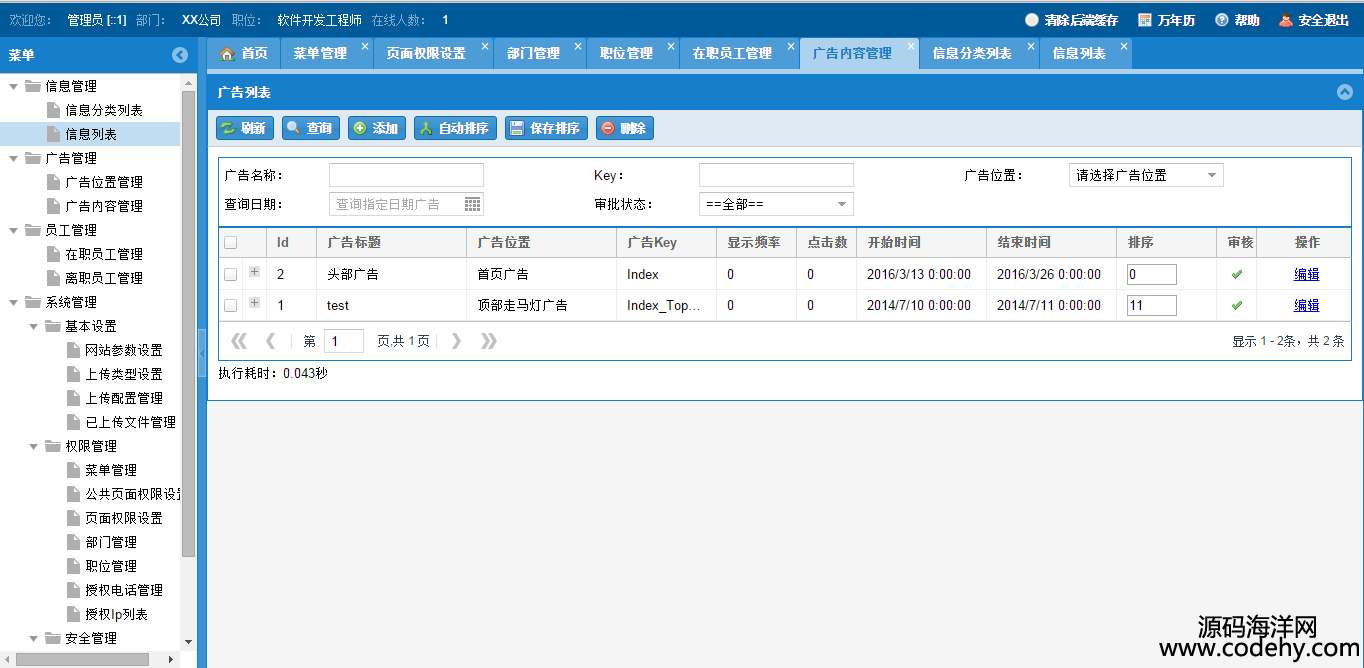This screenshot has width=1364, height=668.
Task: Toggle the select-all checkbox in table header
Action: point(231,242)
